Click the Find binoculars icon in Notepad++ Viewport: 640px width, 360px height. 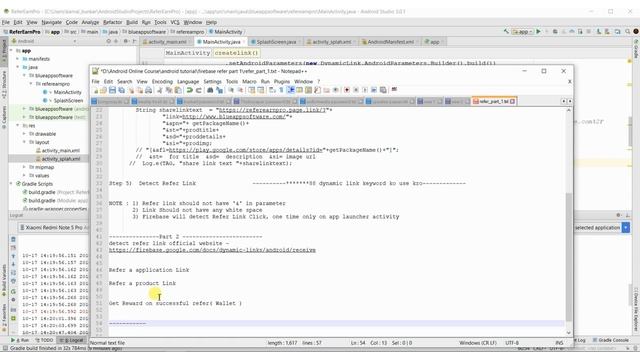210,90
